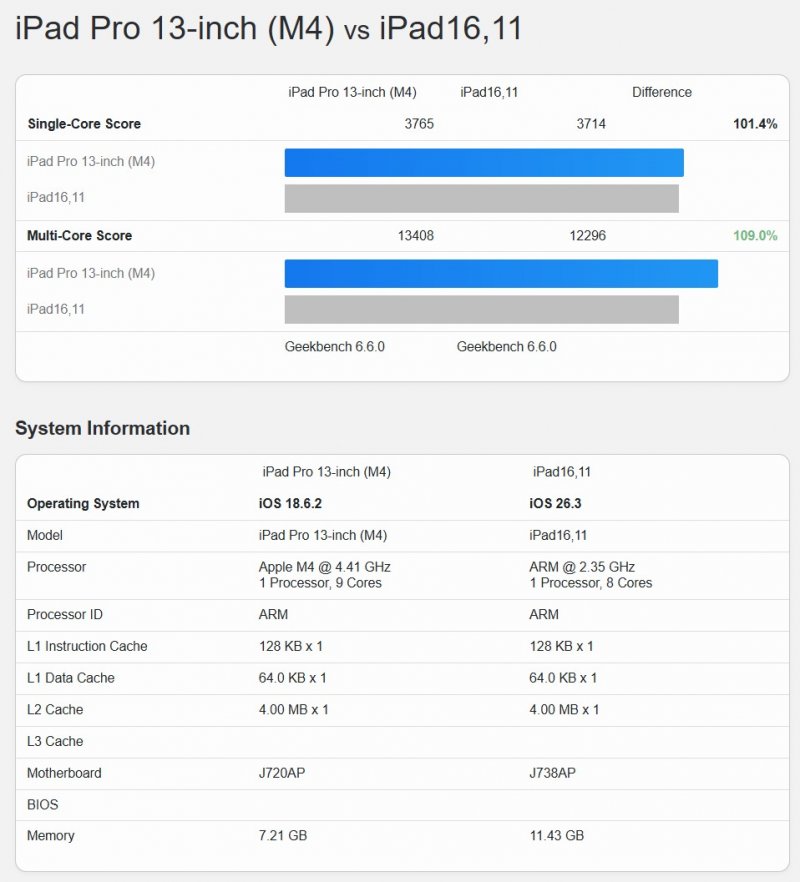Click the second Geekbench 6.6.0 version link
The height and width of the screenshot is (882, 800).
(x=506, y=346)
